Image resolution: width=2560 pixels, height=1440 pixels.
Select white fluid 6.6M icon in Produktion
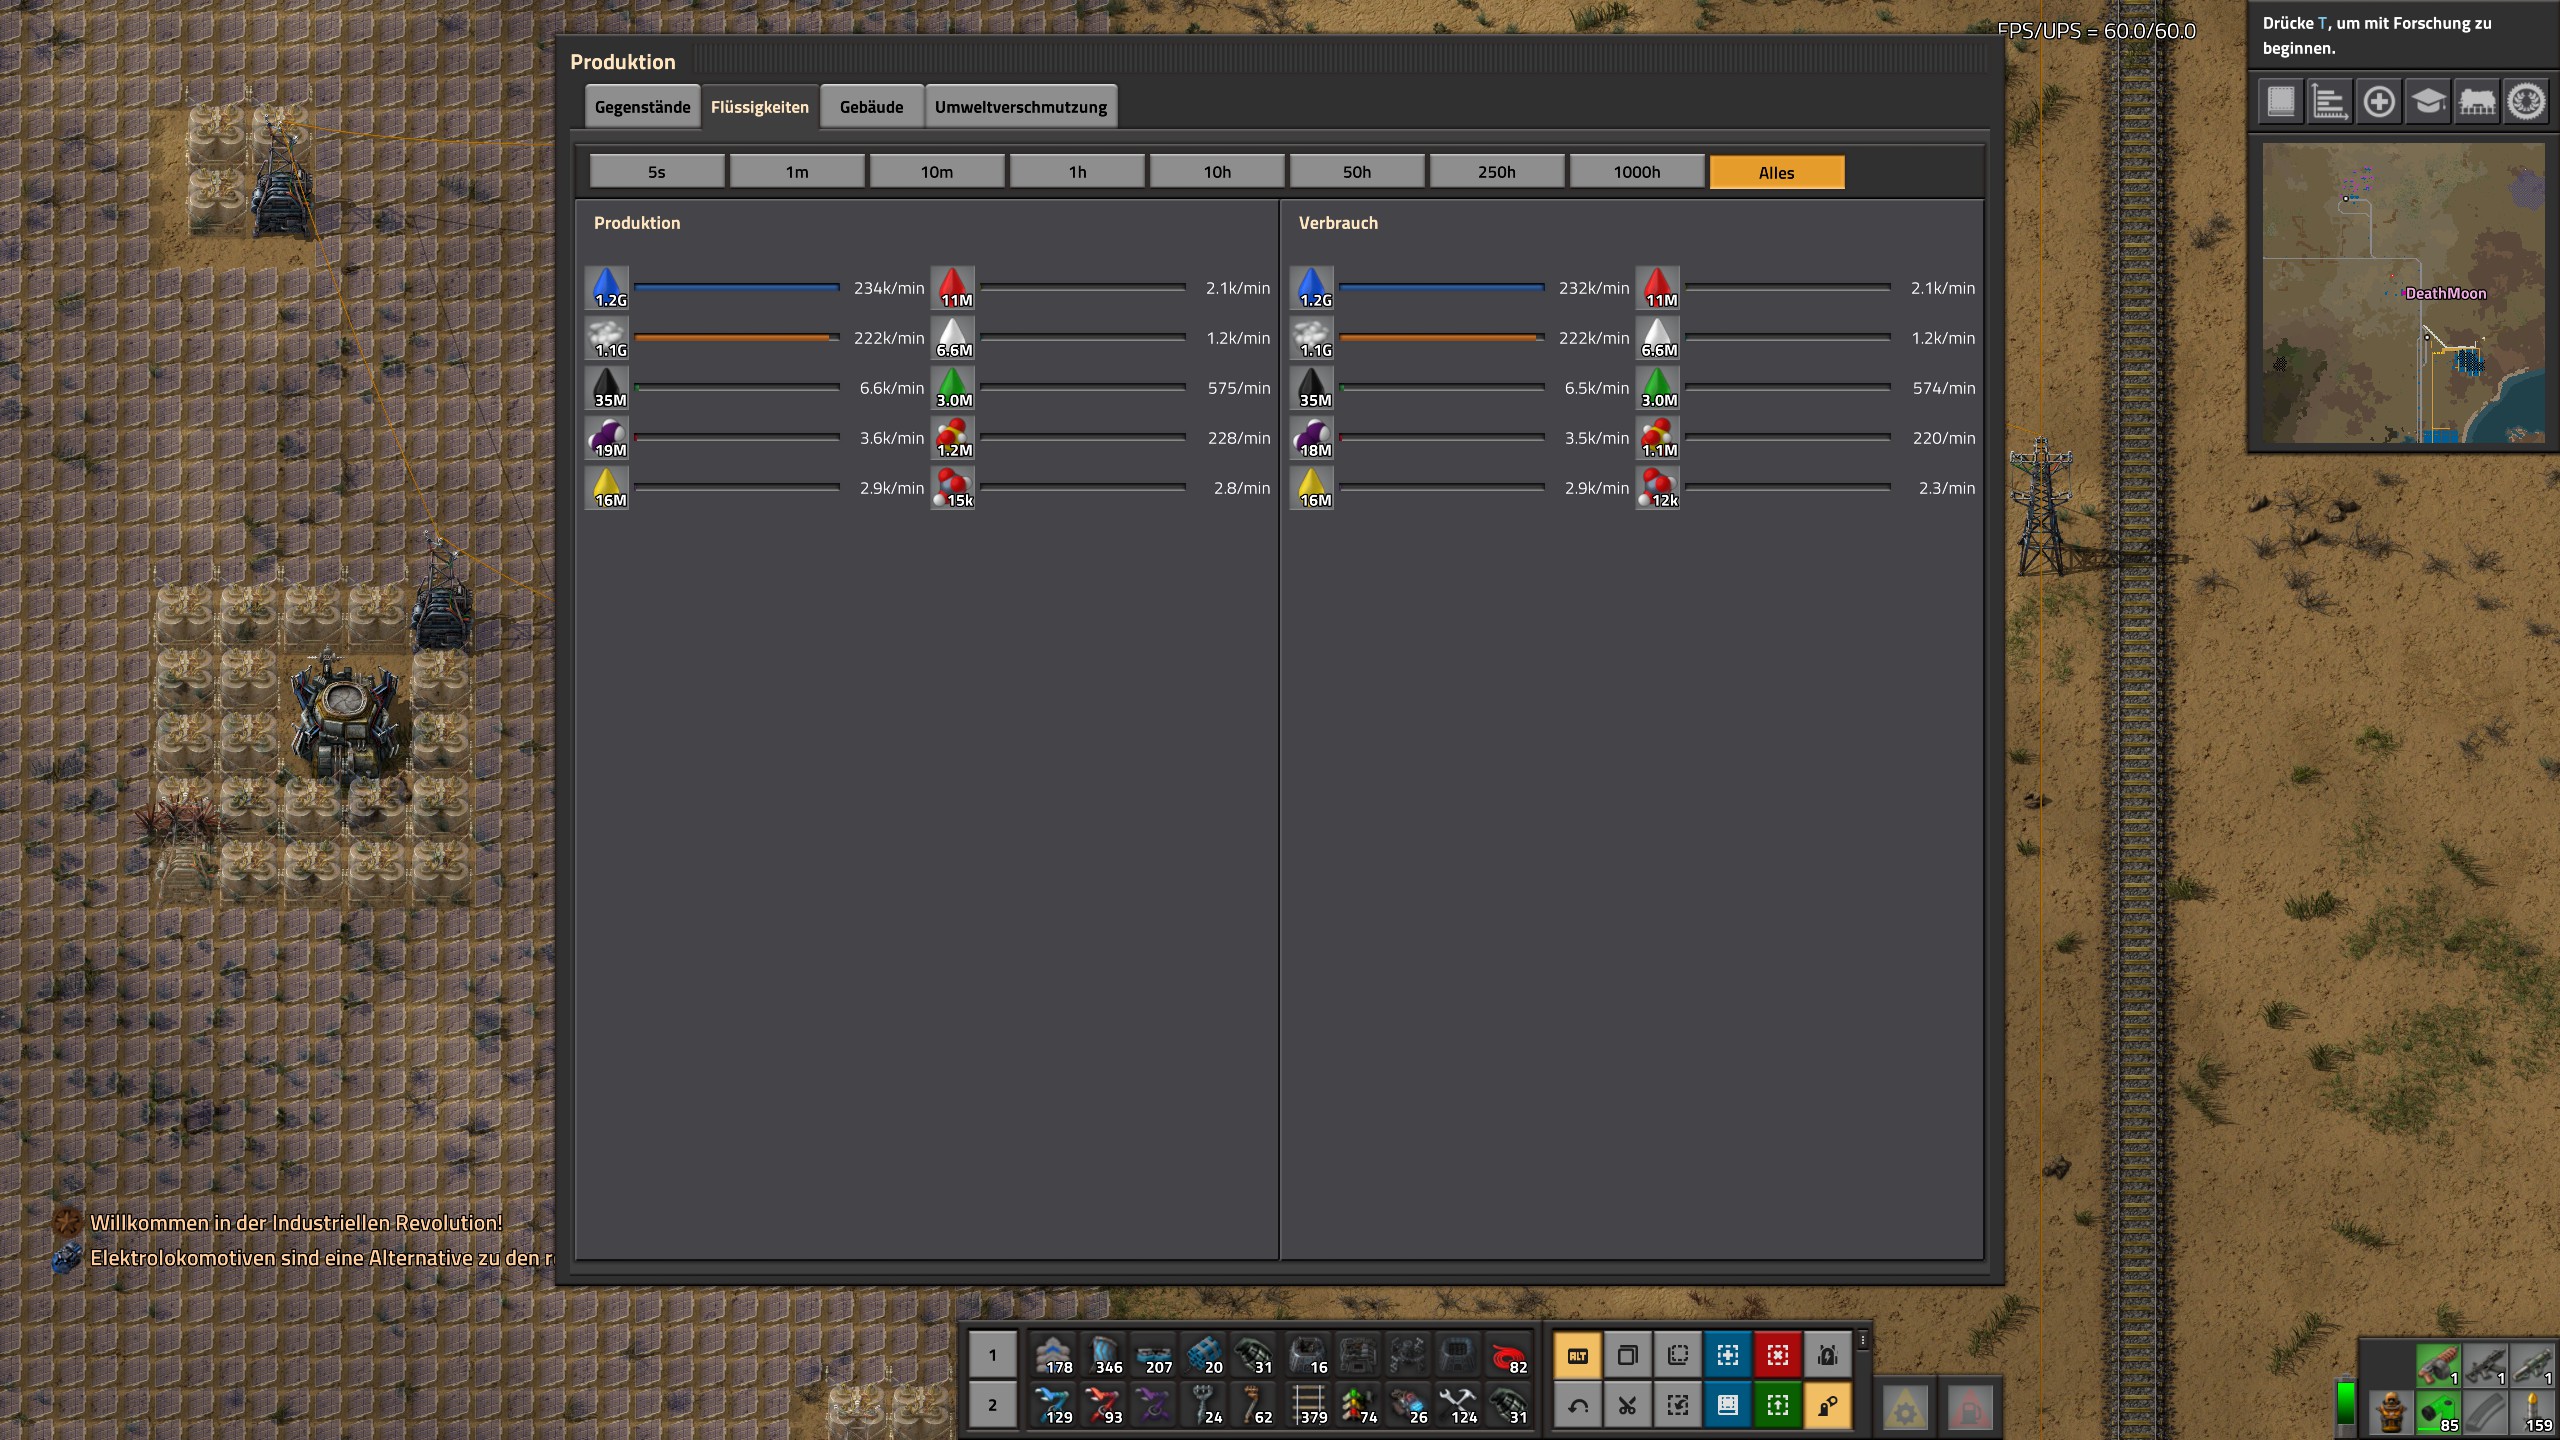[954, 338]
